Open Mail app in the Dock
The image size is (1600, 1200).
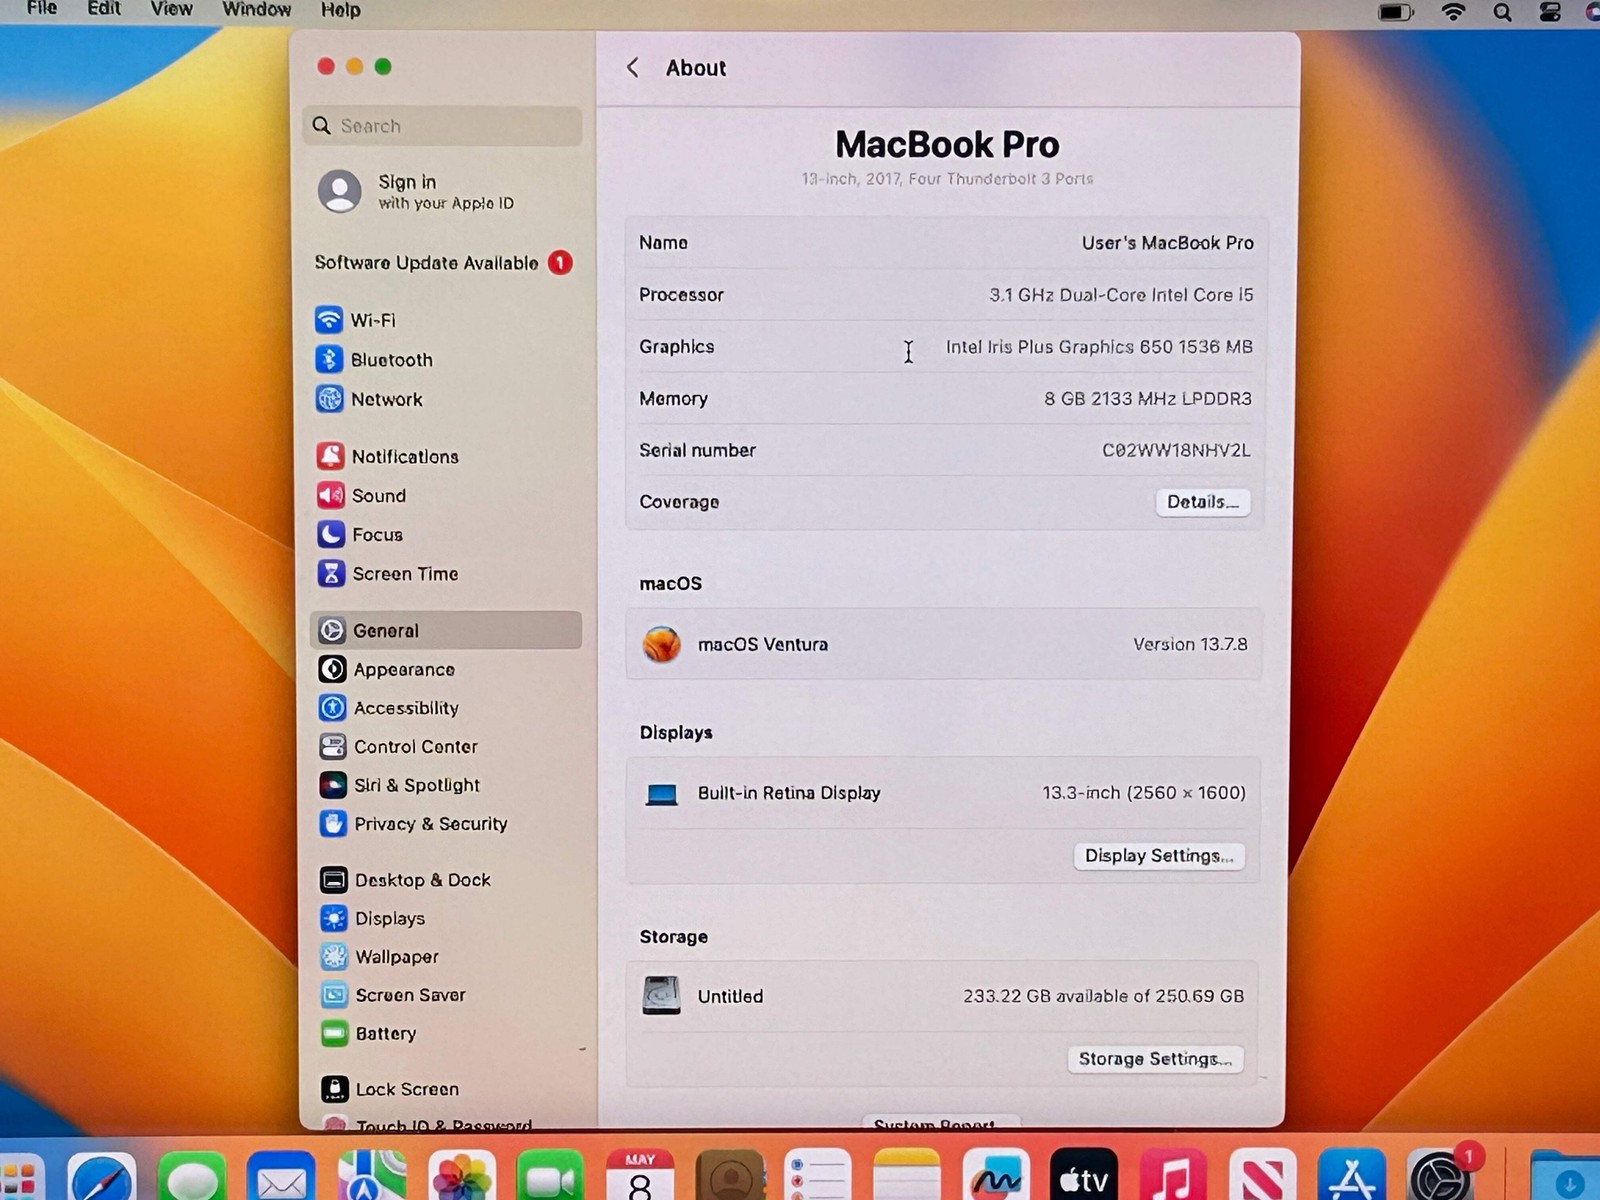pos(281,1178)
